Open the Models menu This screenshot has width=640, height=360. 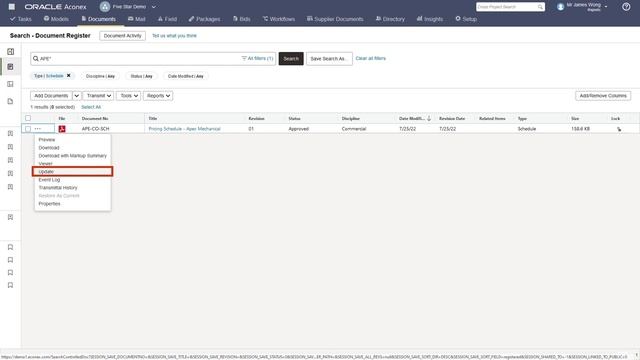pyautogui.click(x=56, y=19)
